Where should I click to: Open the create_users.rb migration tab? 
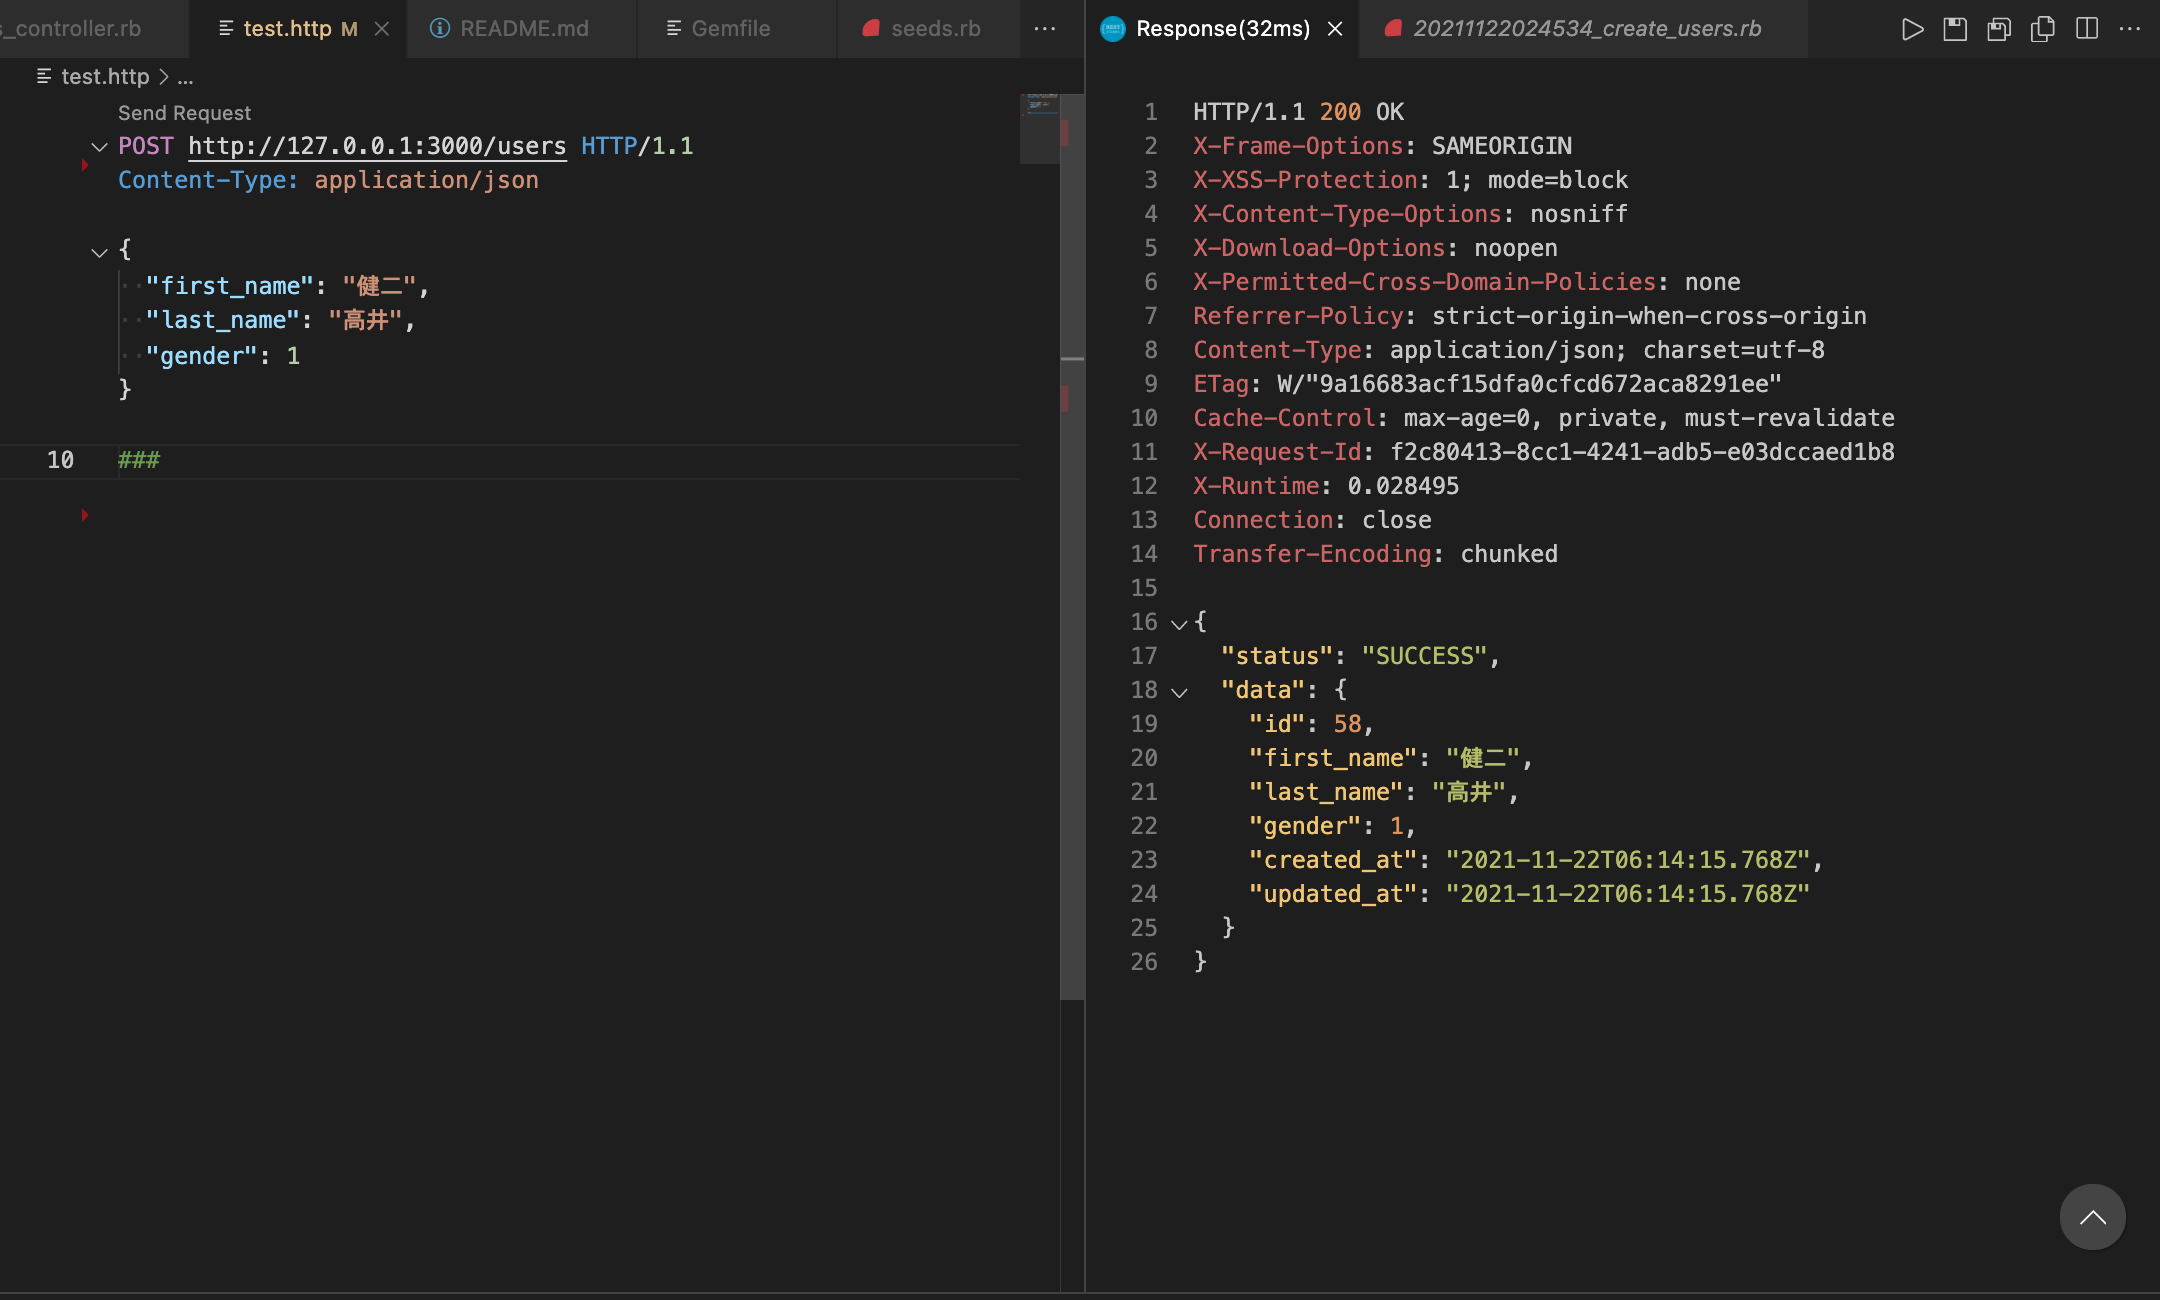click(1586, 29)
